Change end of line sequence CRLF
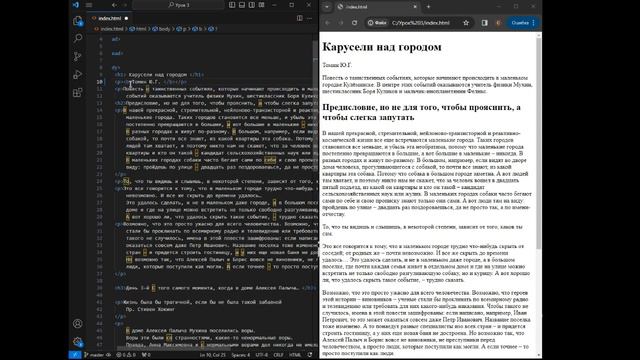The width and height of the screenshot is (640, 360). 278,355
